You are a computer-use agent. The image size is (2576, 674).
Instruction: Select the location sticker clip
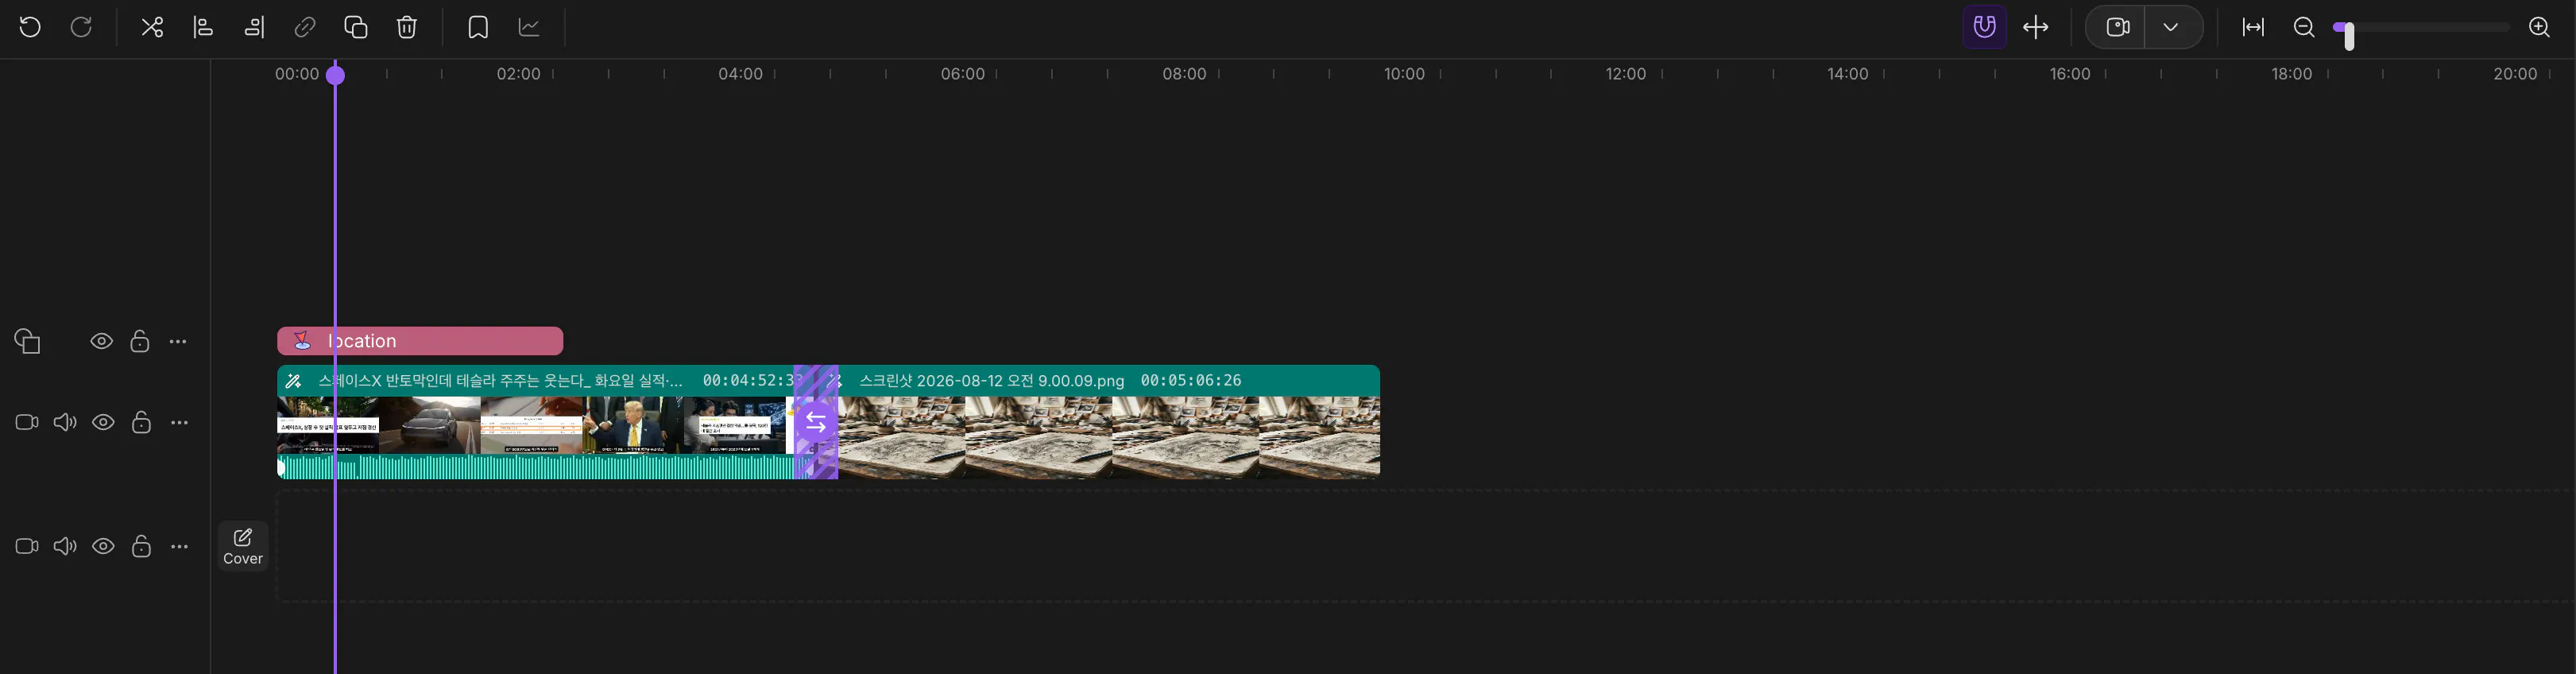[420, 341]
